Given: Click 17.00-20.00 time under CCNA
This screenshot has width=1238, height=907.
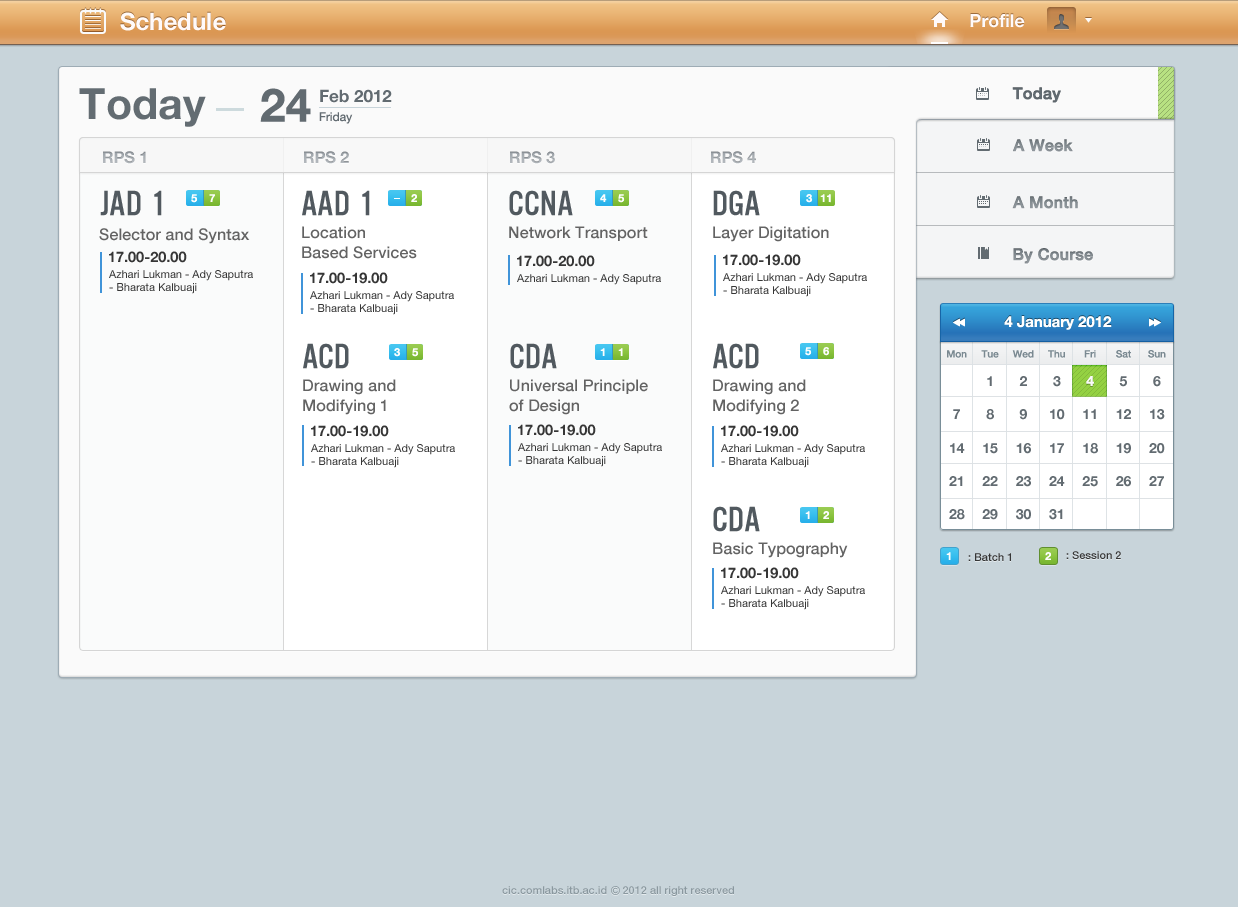Looking at the screenshot, I should point(555,261).
